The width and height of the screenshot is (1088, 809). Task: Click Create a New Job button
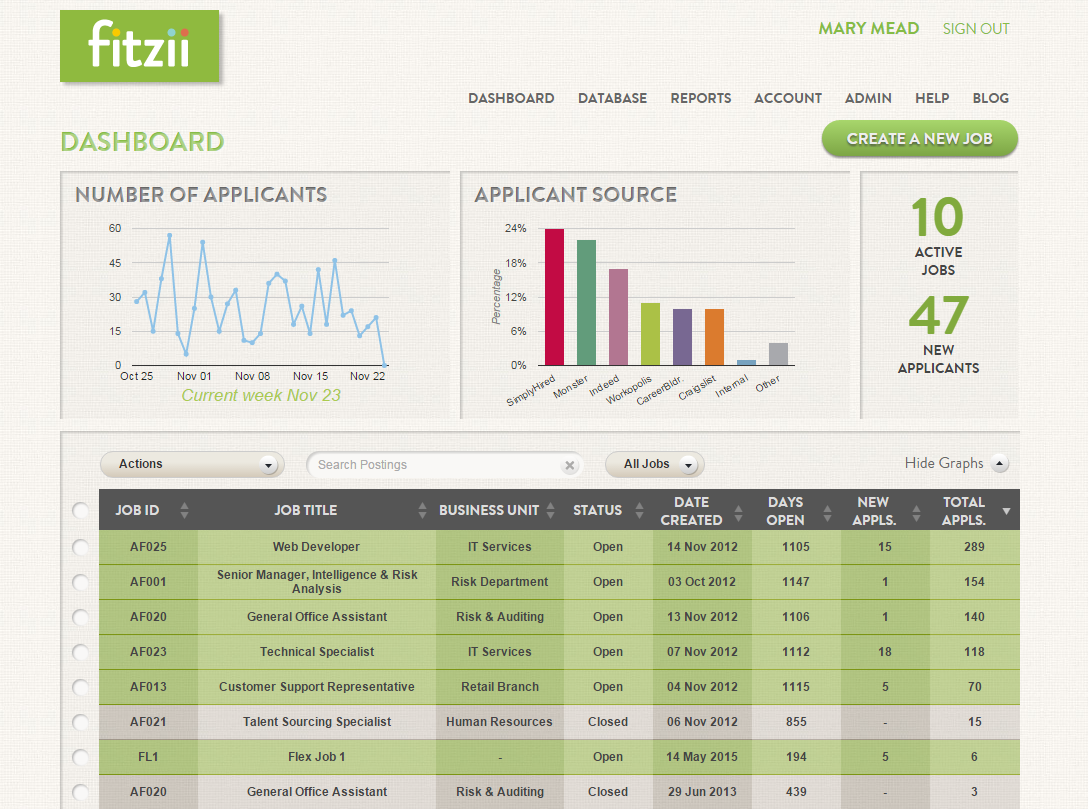[x=919, y=139]
